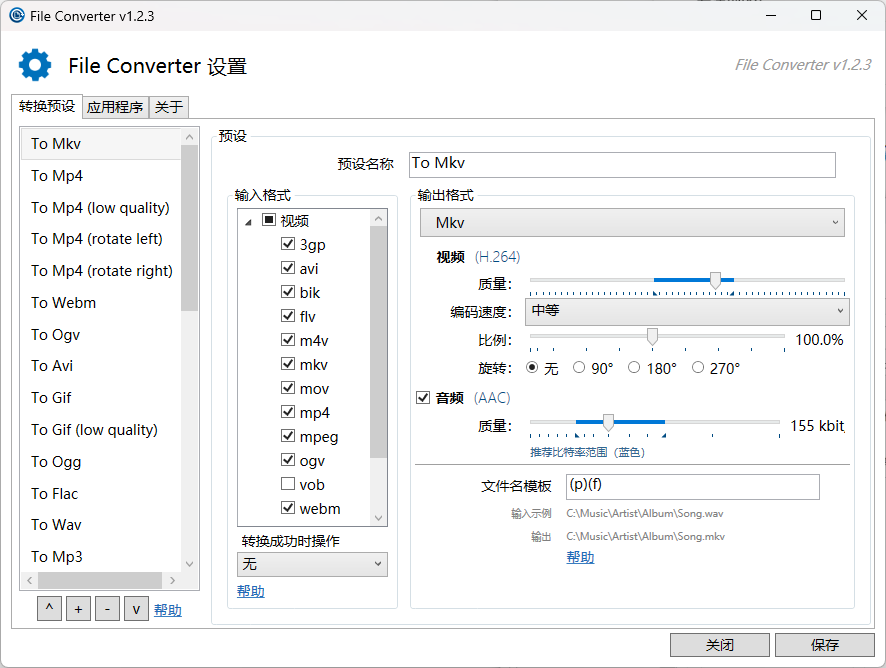The image size is (886, 668).
Task: Select the 180° rotation option
Action: (x=634, y=367)
